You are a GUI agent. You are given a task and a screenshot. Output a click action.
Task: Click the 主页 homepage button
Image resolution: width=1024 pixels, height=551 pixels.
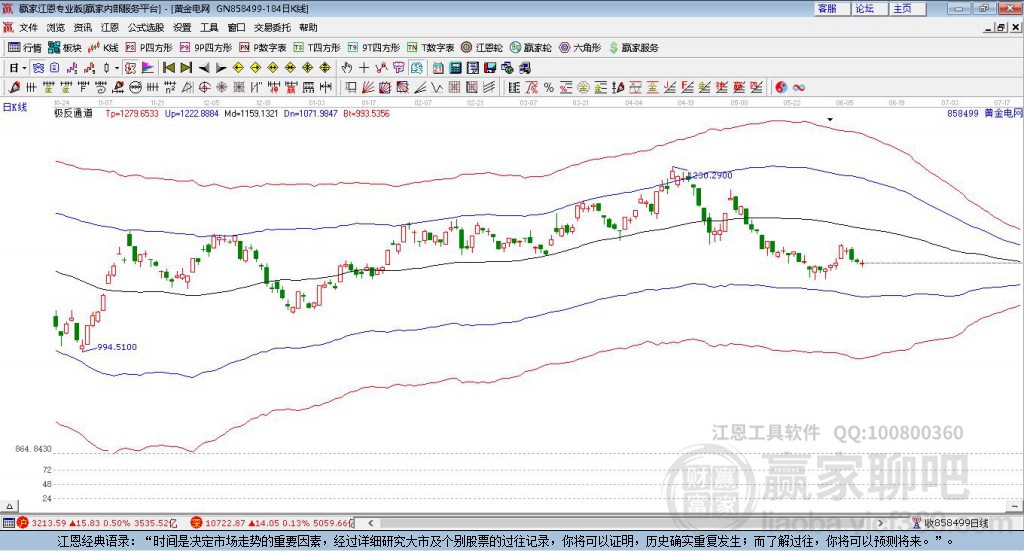[x=908, y=8]
